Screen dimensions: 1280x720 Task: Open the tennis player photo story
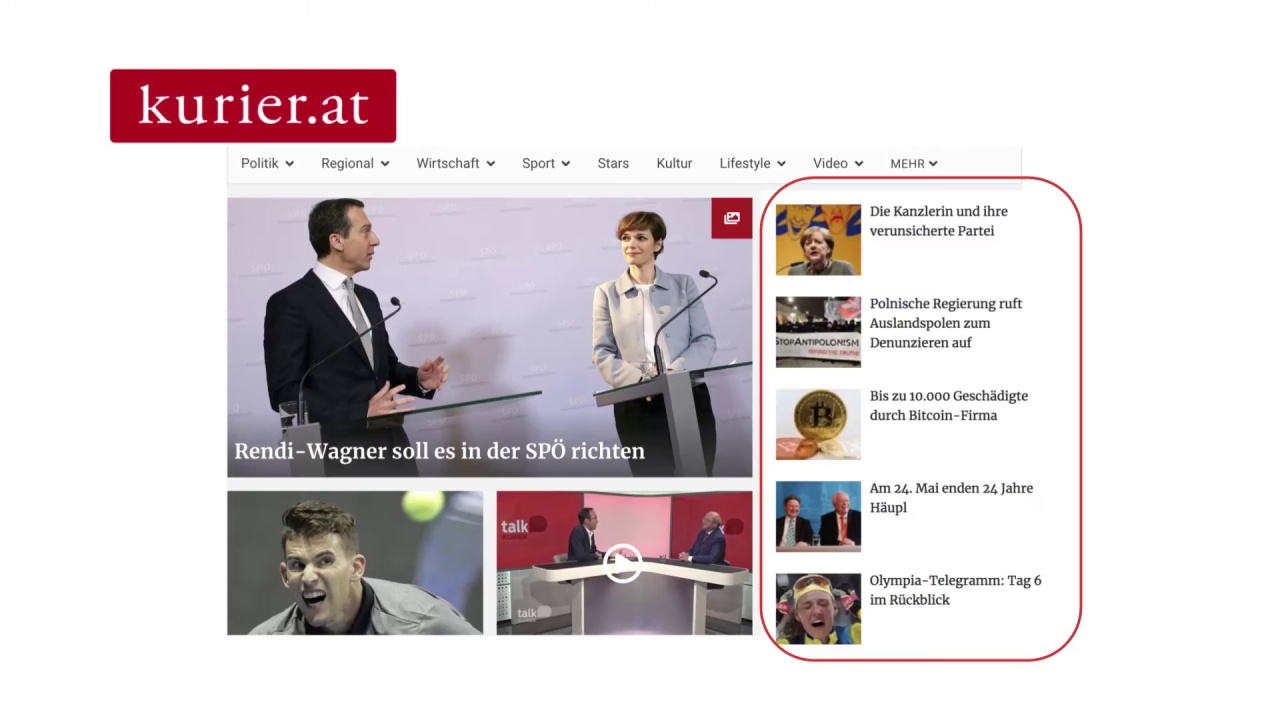tap(355, 563)
